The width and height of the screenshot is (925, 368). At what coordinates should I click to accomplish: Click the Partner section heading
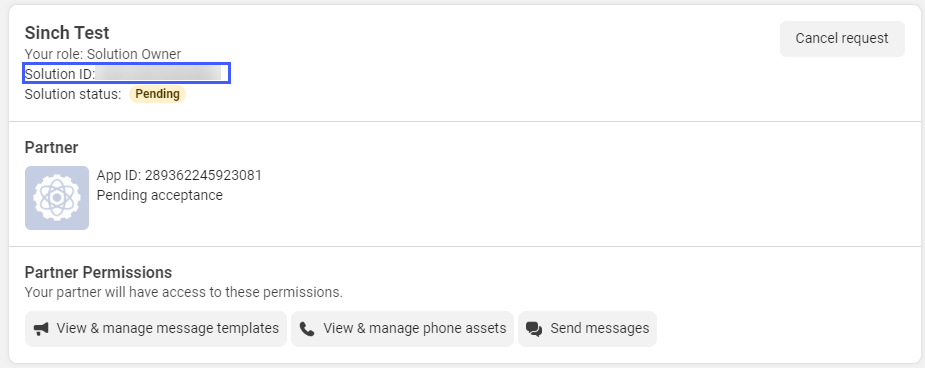pyautogui.click(x=51, y=147)
